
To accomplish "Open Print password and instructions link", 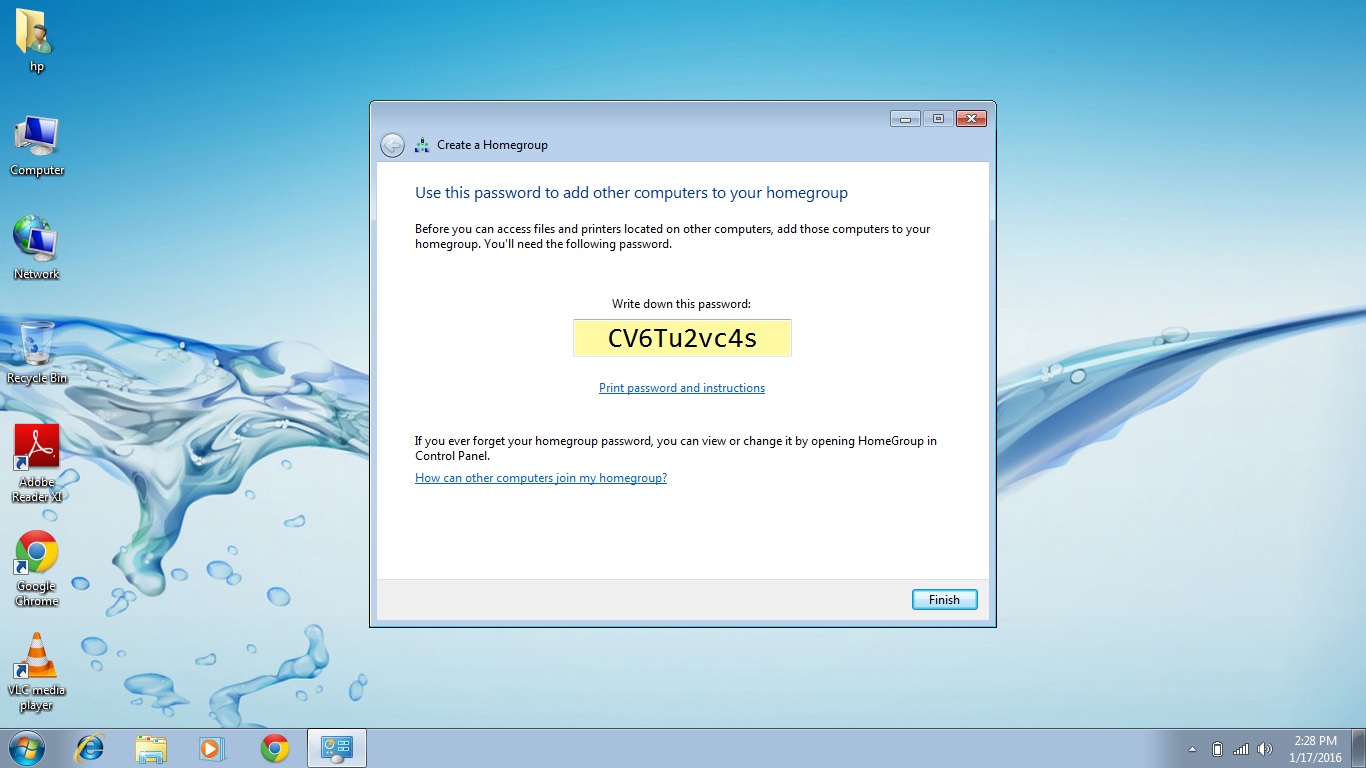I will (x=681, y=388).
